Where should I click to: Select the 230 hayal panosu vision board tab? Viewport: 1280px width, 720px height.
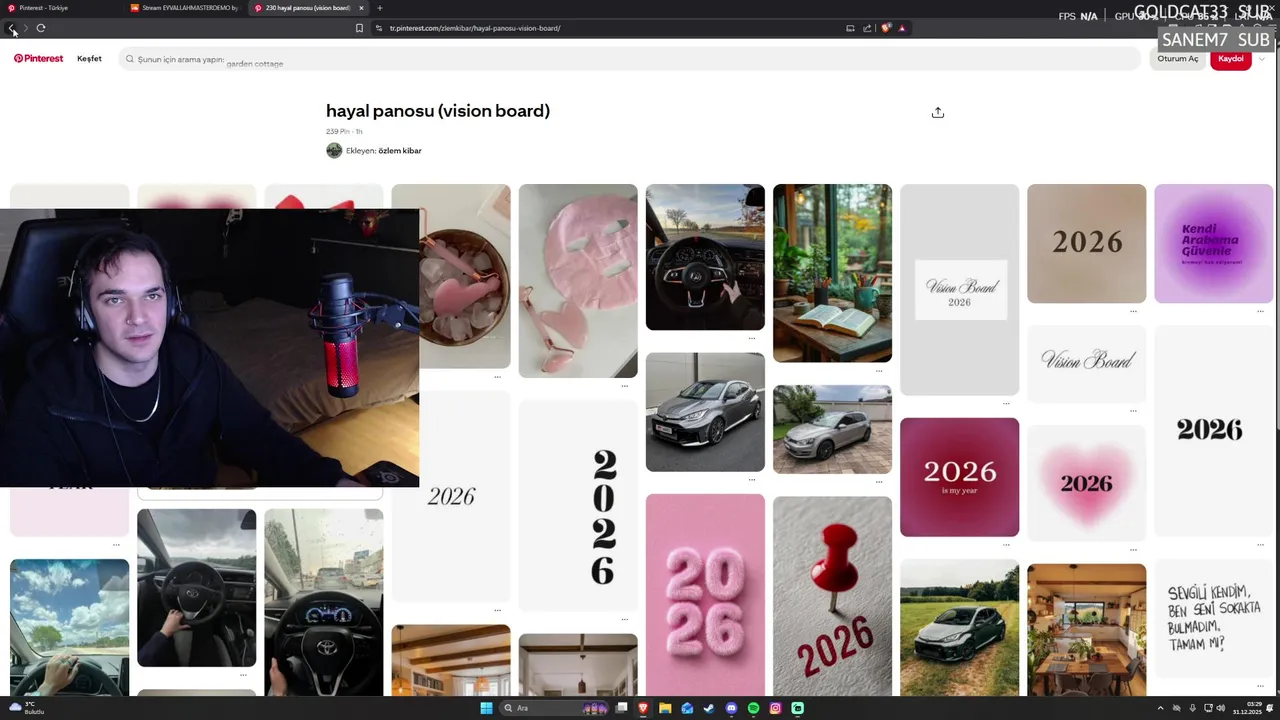pyautogui.click(x=308, y=8)
